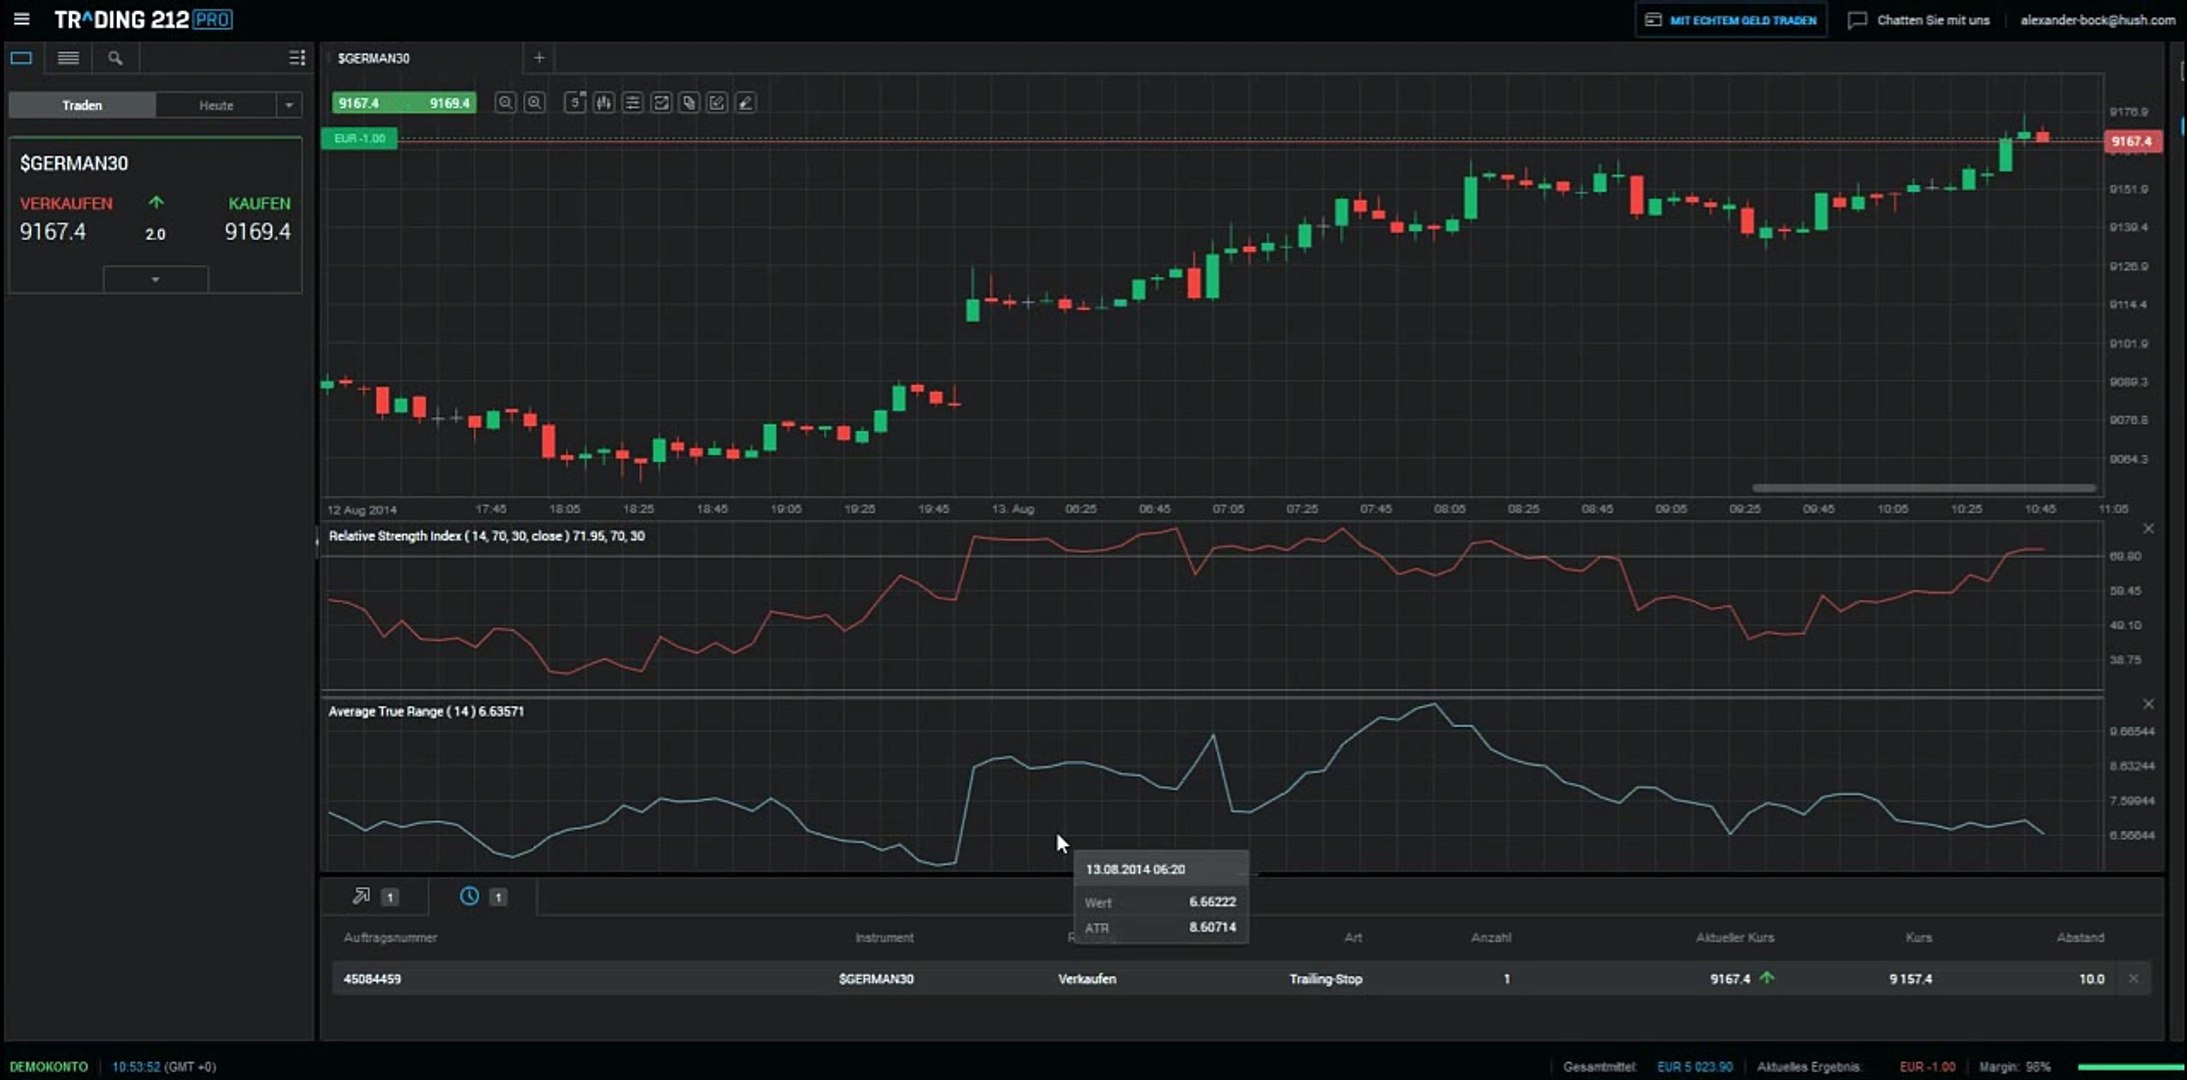Click the zoom out chart magnifier

[505, 103]
